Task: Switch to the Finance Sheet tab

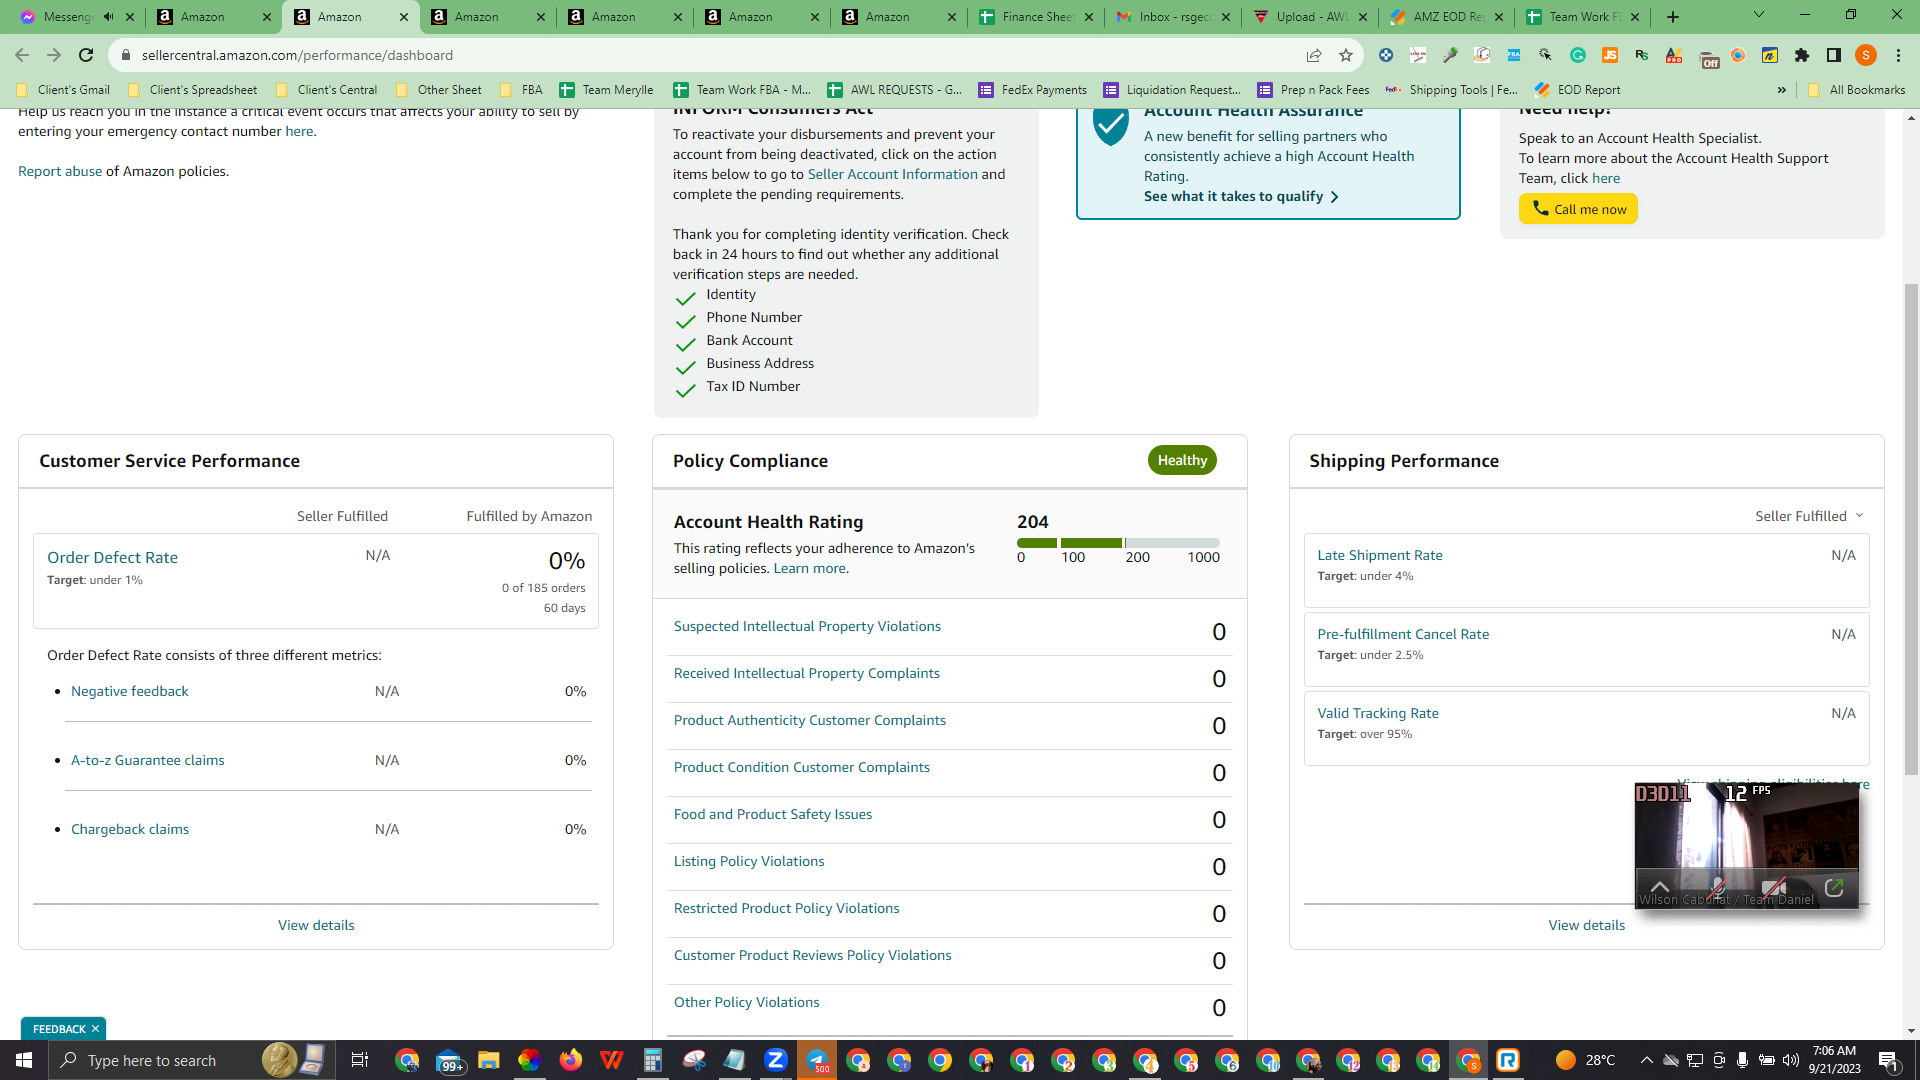Action: (1035, 17)
